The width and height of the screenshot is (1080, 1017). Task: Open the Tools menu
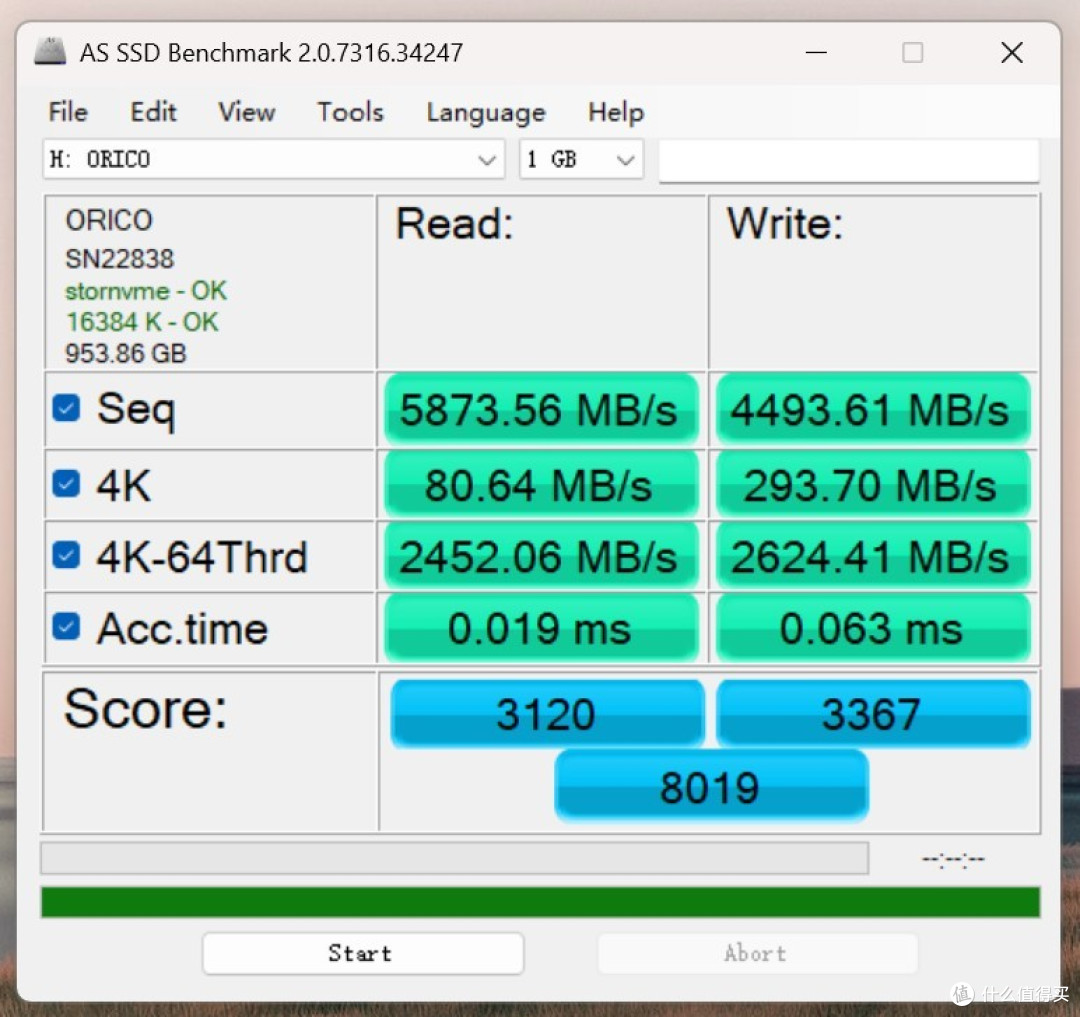point(350,112)
